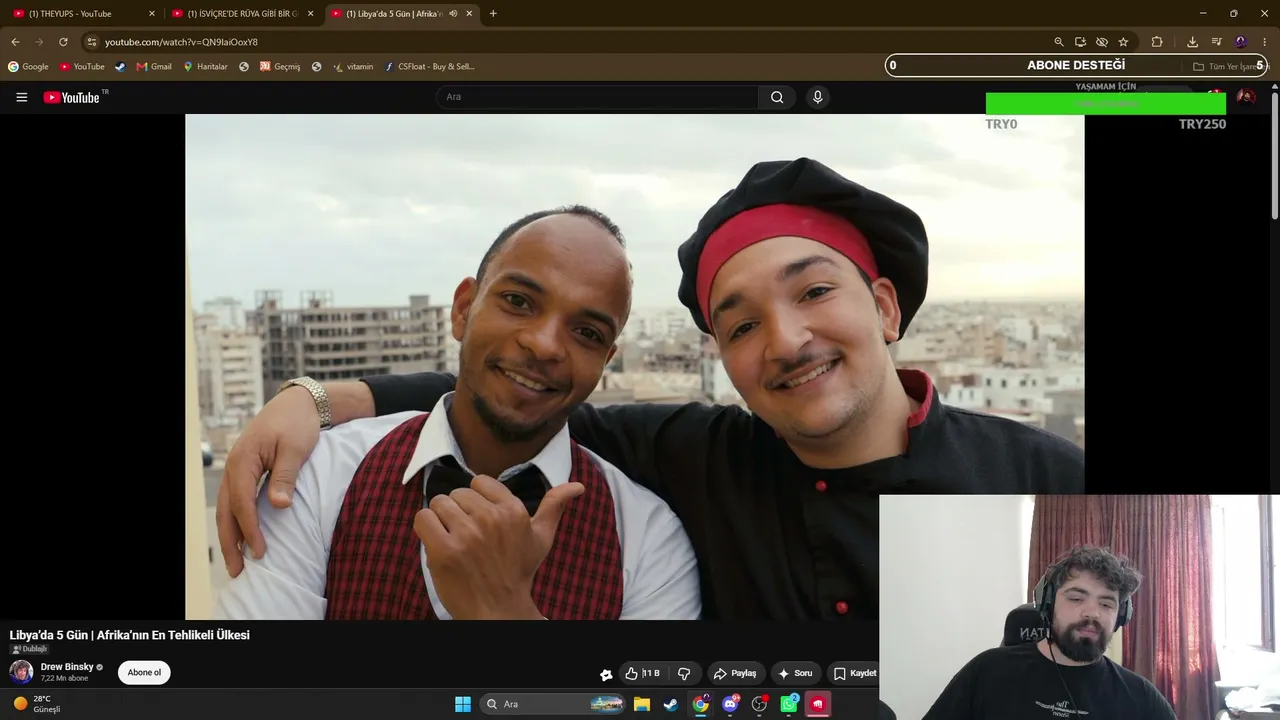Click the flower-shaped icon beside the like button

(x=606, y=674)
